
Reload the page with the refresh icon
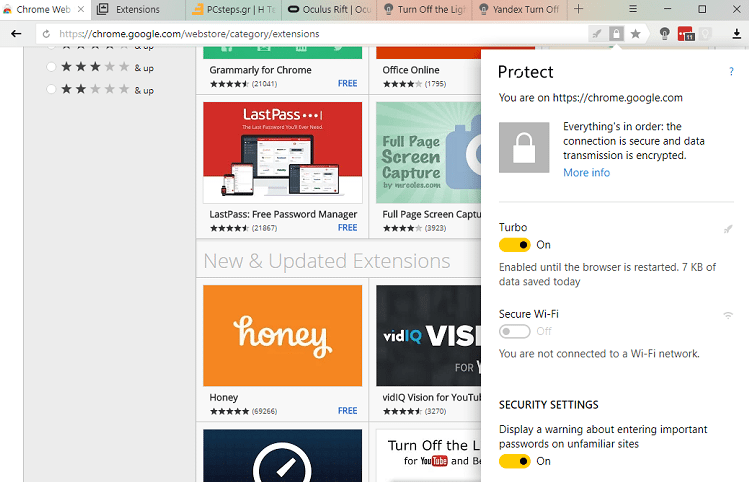[x=46, y=34]
